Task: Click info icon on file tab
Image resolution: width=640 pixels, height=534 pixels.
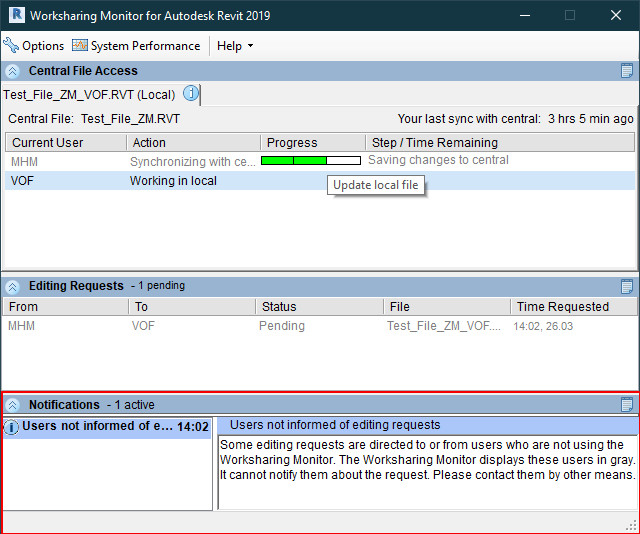Action: tap(191, 94)
